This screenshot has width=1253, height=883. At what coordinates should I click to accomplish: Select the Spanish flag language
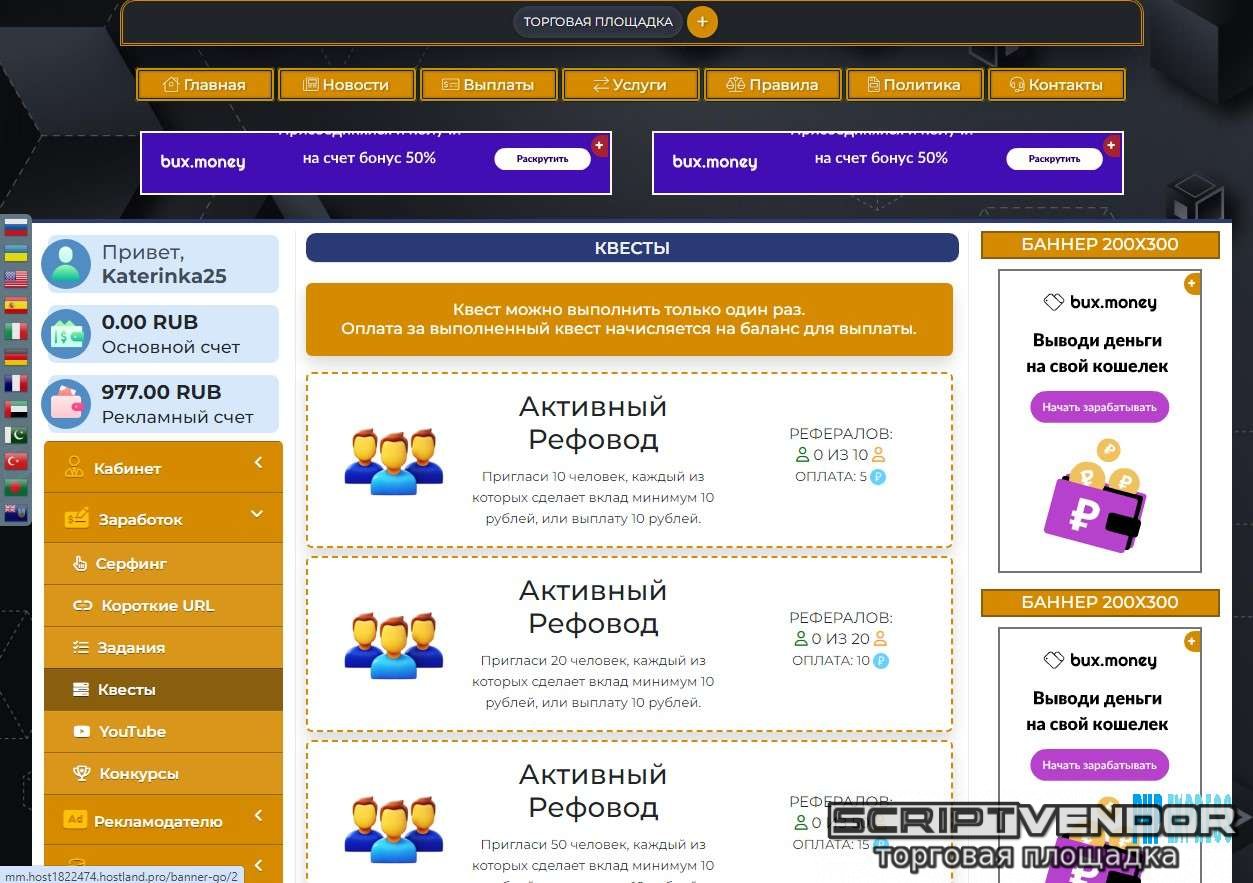pos(16,305)
